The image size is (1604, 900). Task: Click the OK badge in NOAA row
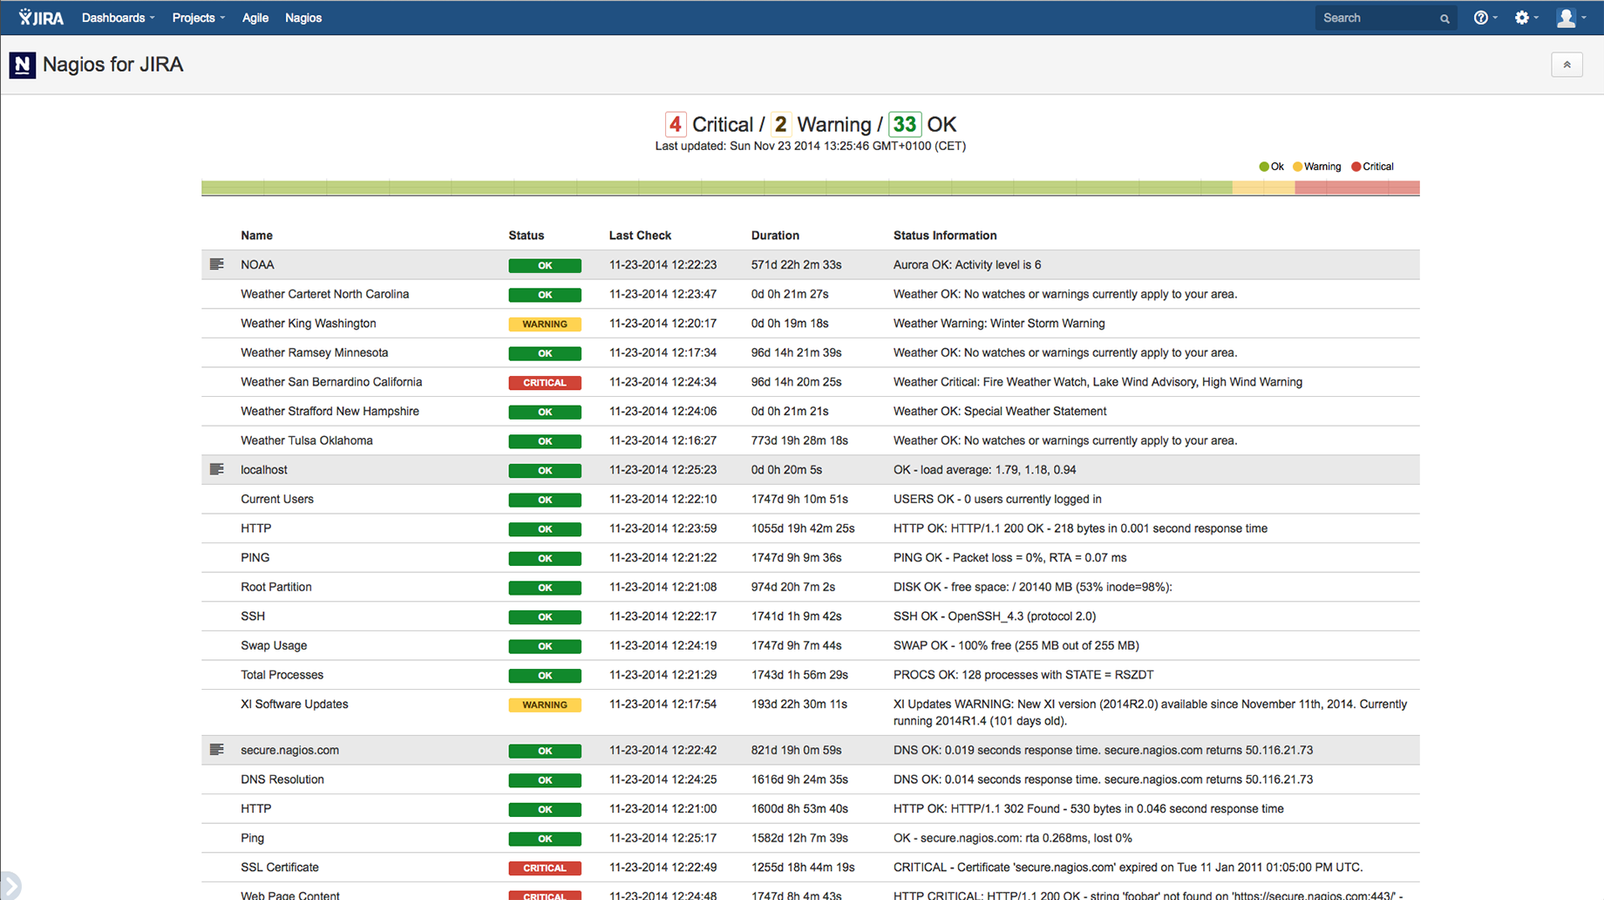pyautogui.click(x=545, y=266)
